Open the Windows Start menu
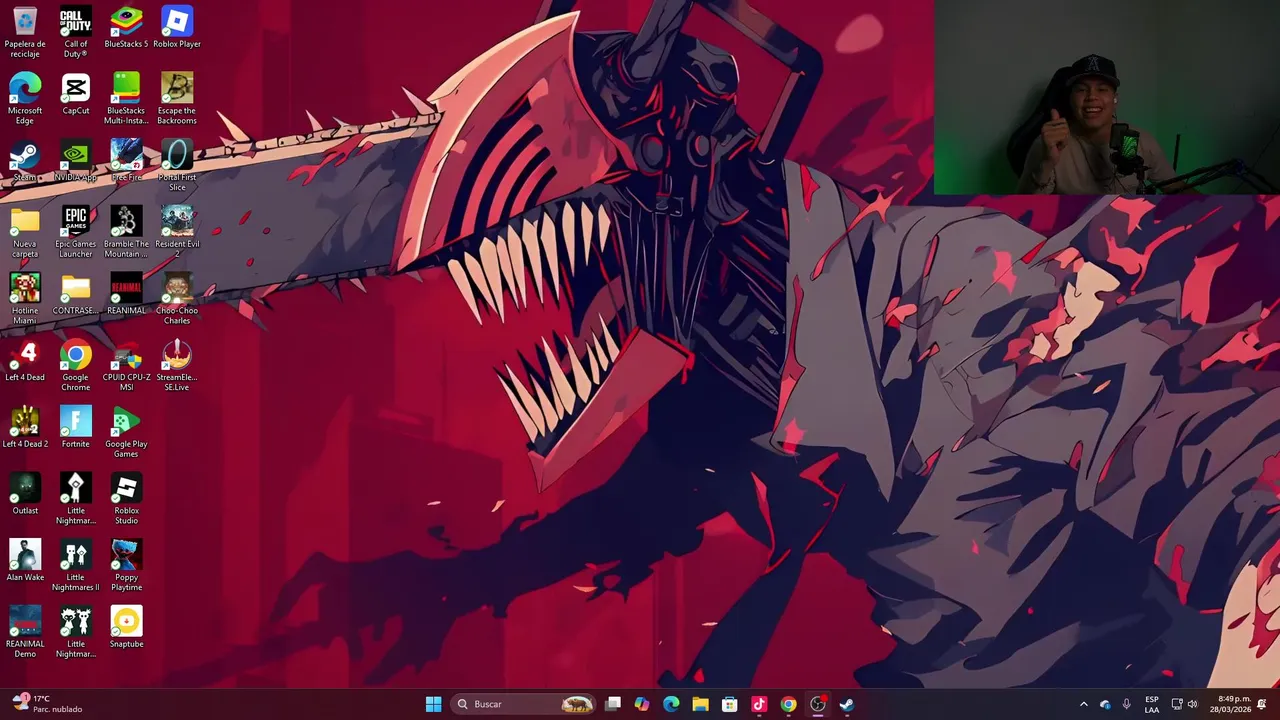 (433, 704)
